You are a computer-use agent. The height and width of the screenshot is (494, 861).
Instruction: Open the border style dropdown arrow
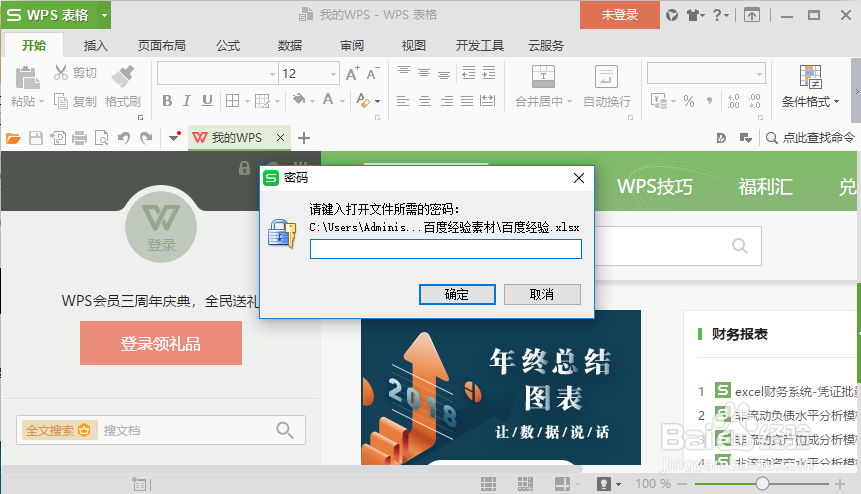tap(247, 102)
